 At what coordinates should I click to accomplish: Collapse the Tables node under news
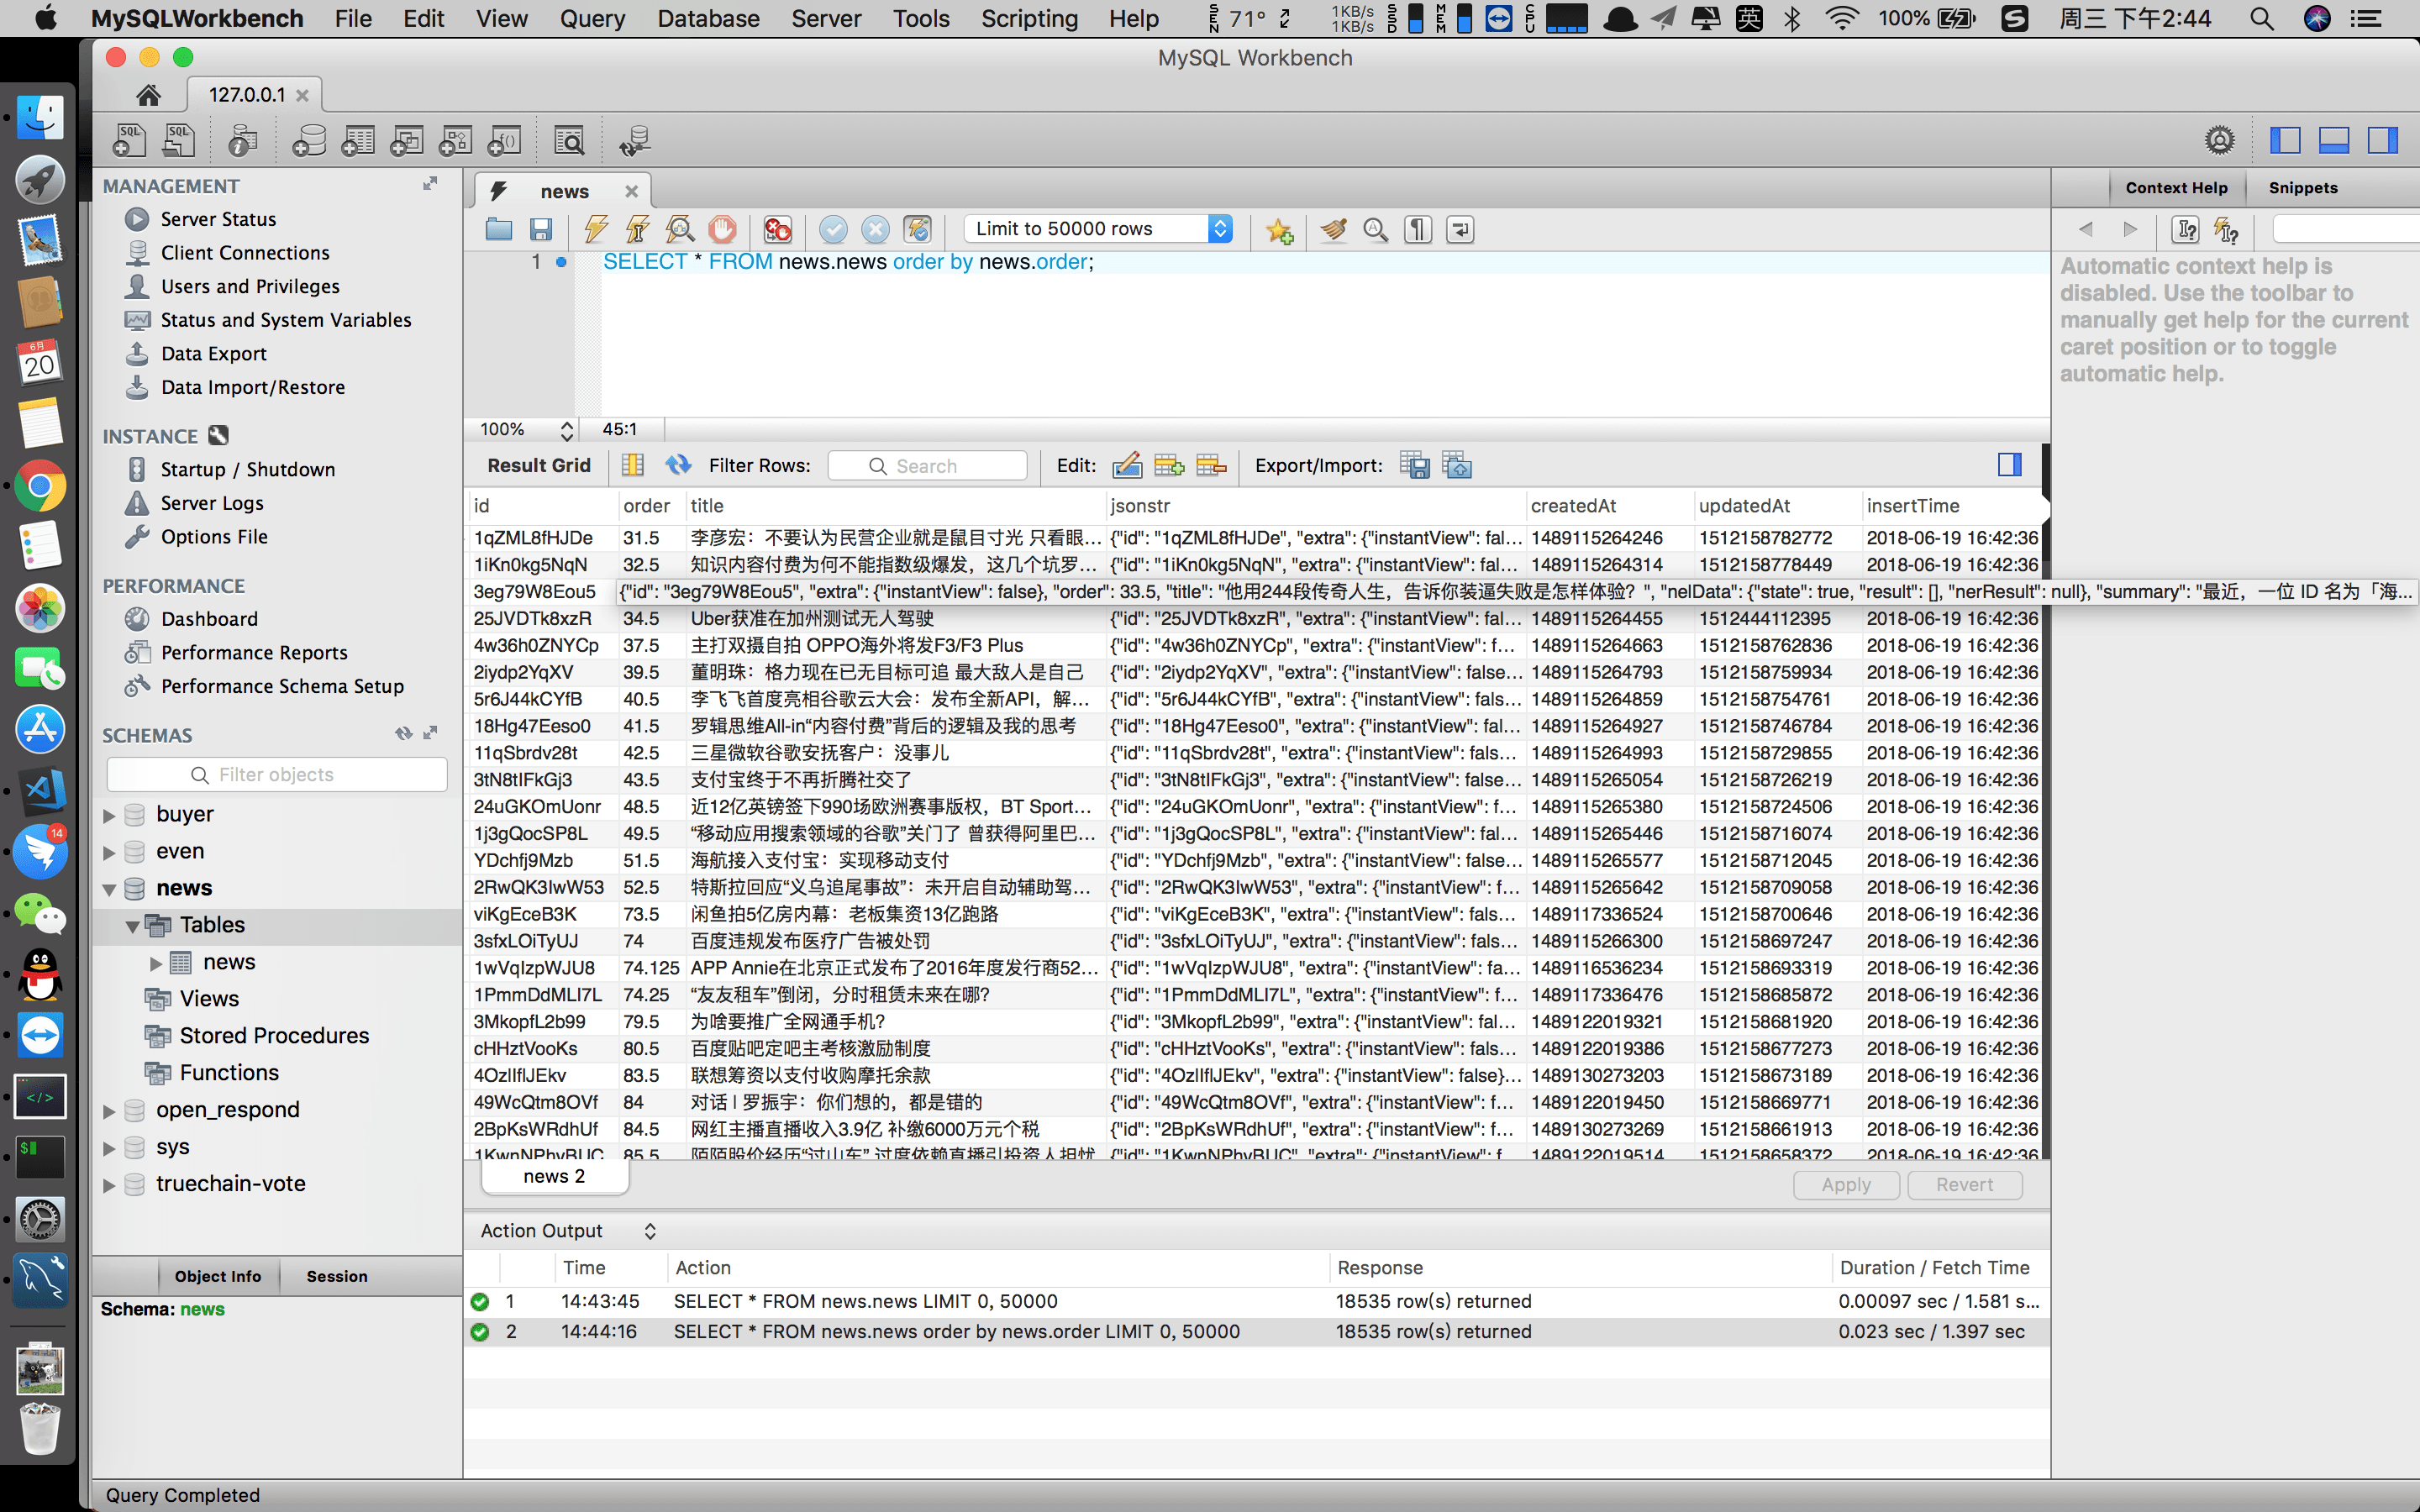tap(132, 926)
